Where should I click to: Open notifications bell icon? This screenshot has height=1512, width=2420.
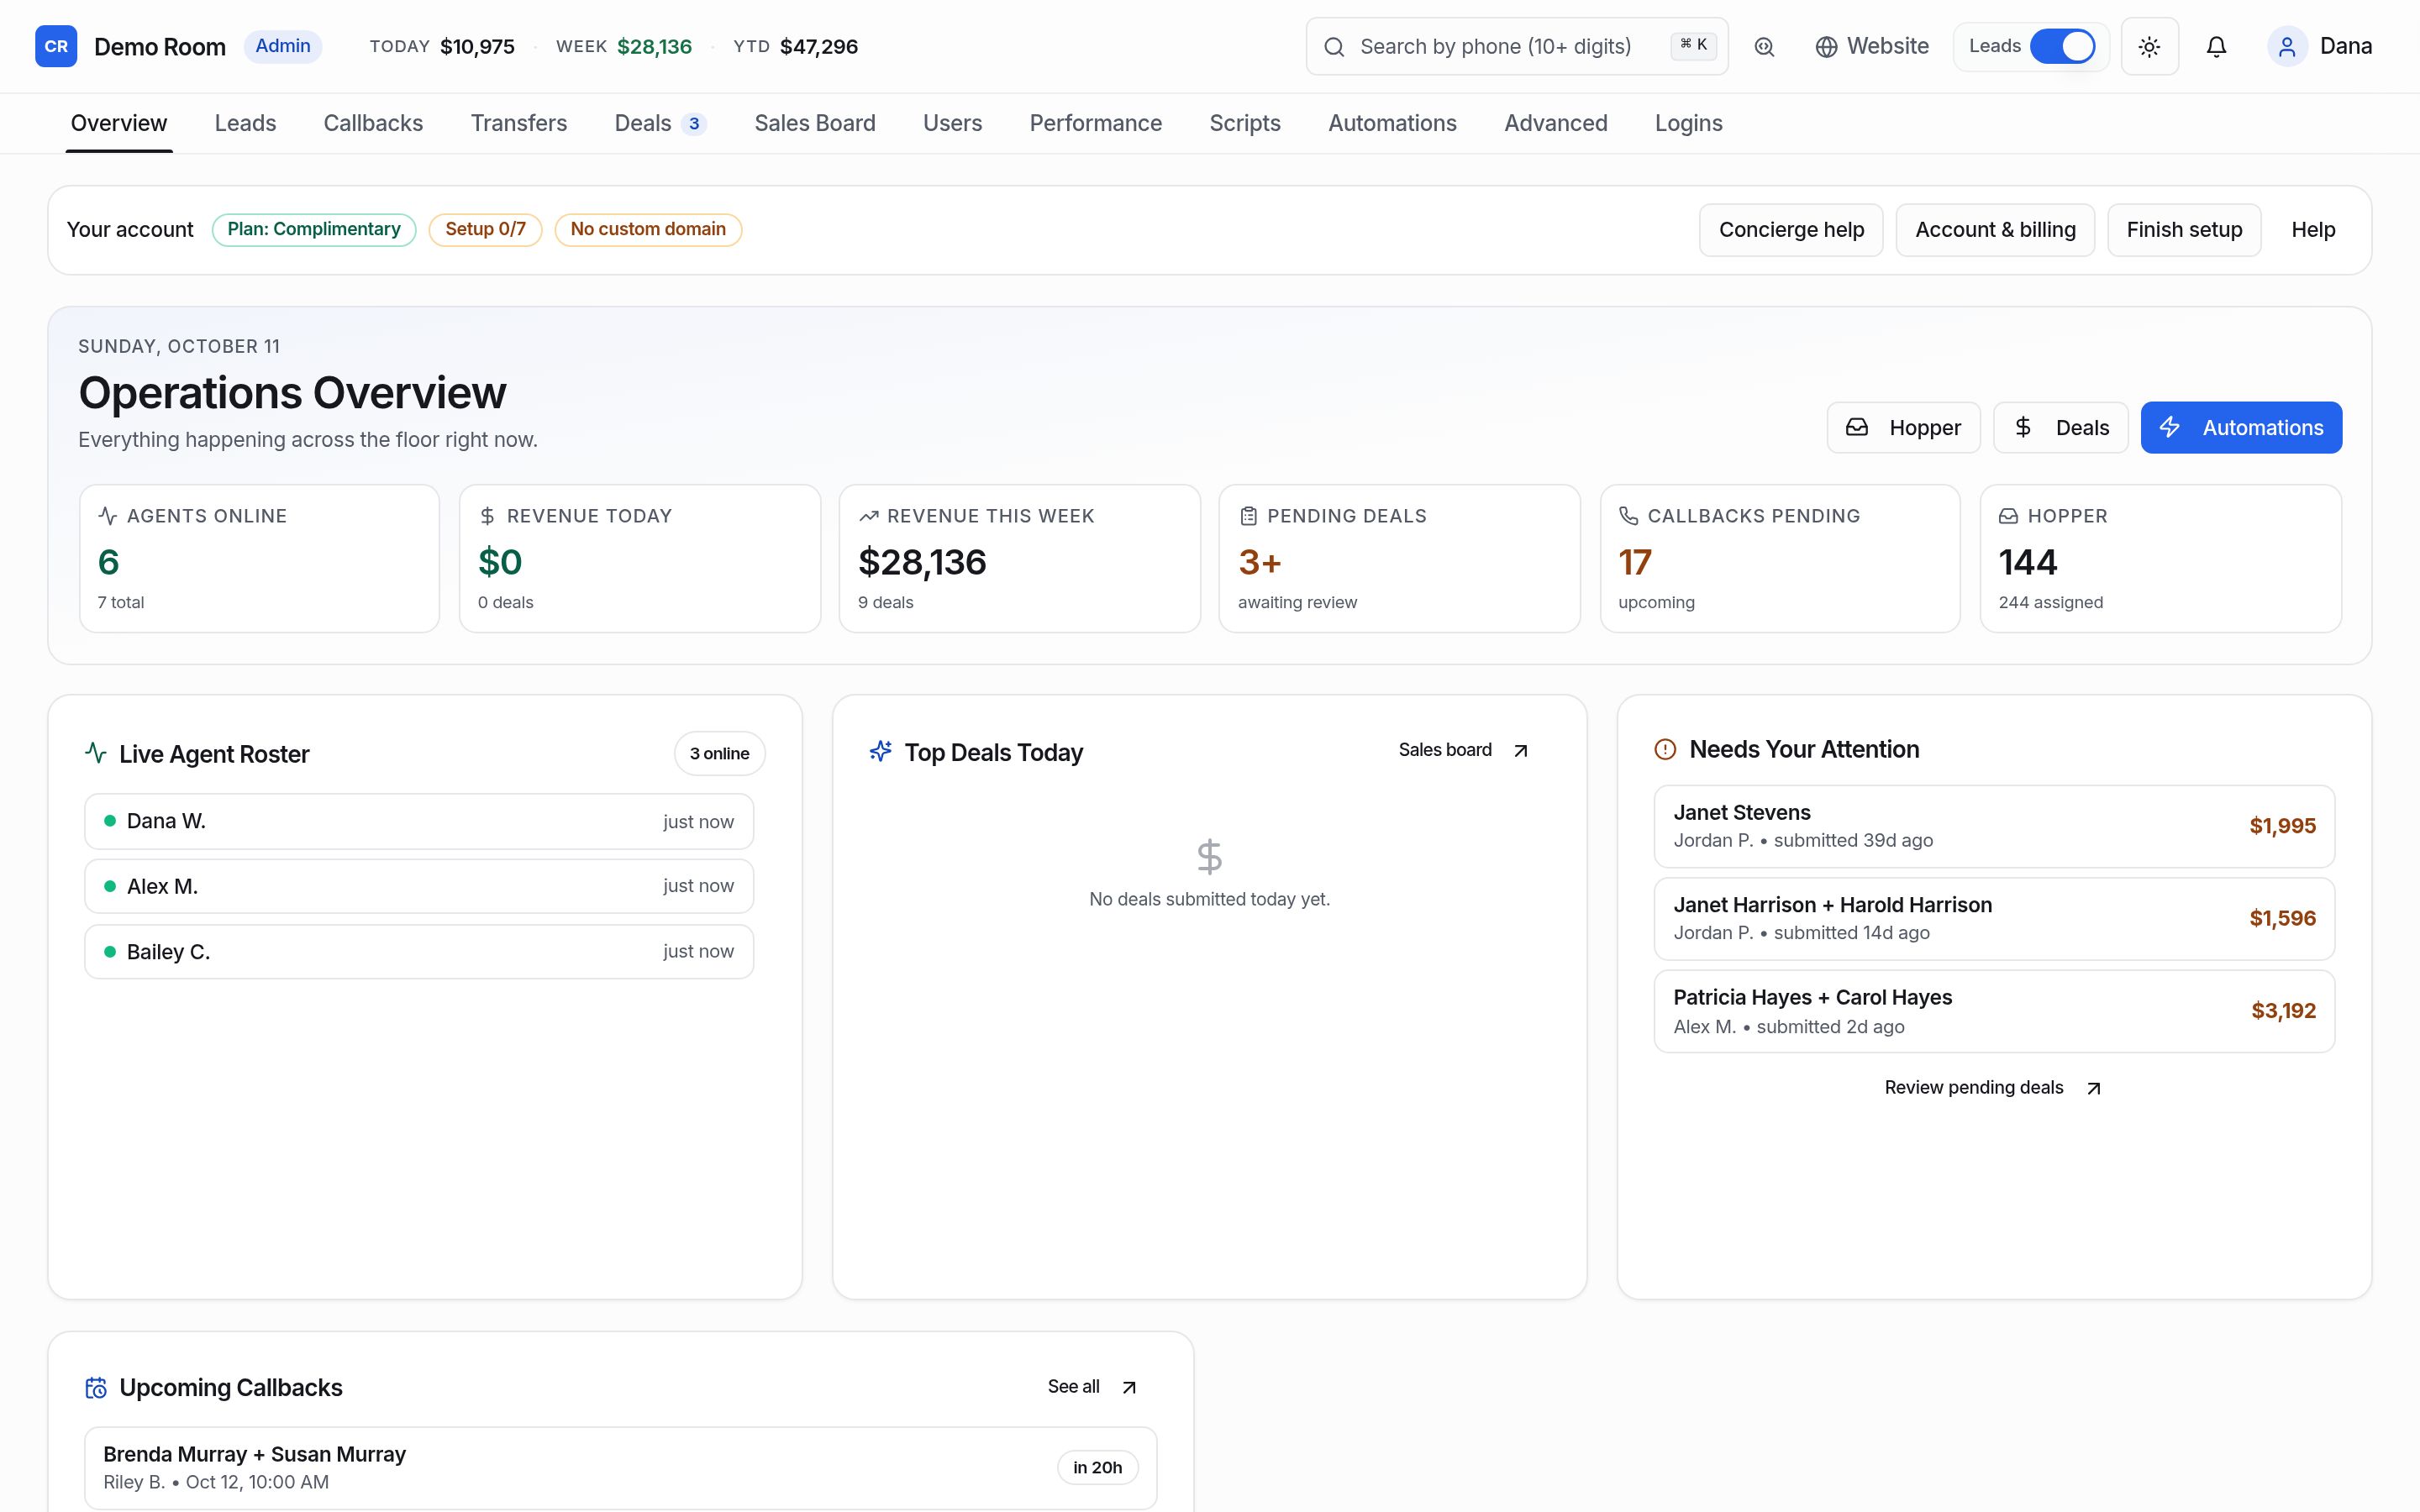pos(2216,47)
